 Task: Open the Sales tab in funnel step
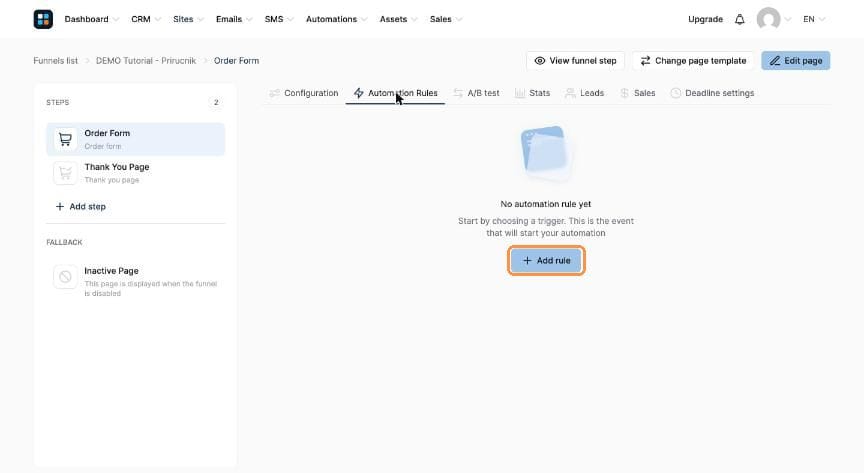coord(638,93)
